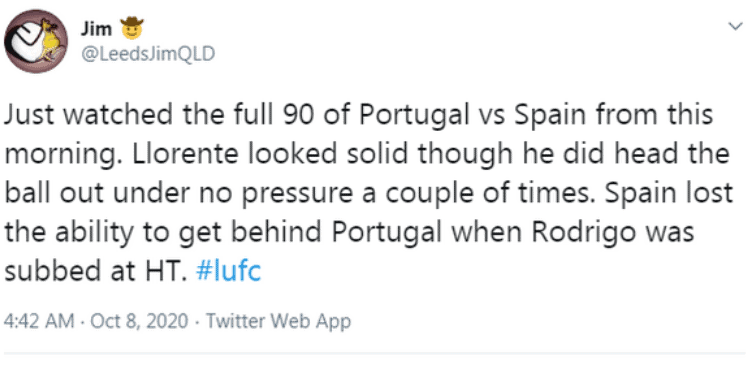Expand the tweet options chevron menu
This screenshot has height=370, width=755.
point(735,26)
